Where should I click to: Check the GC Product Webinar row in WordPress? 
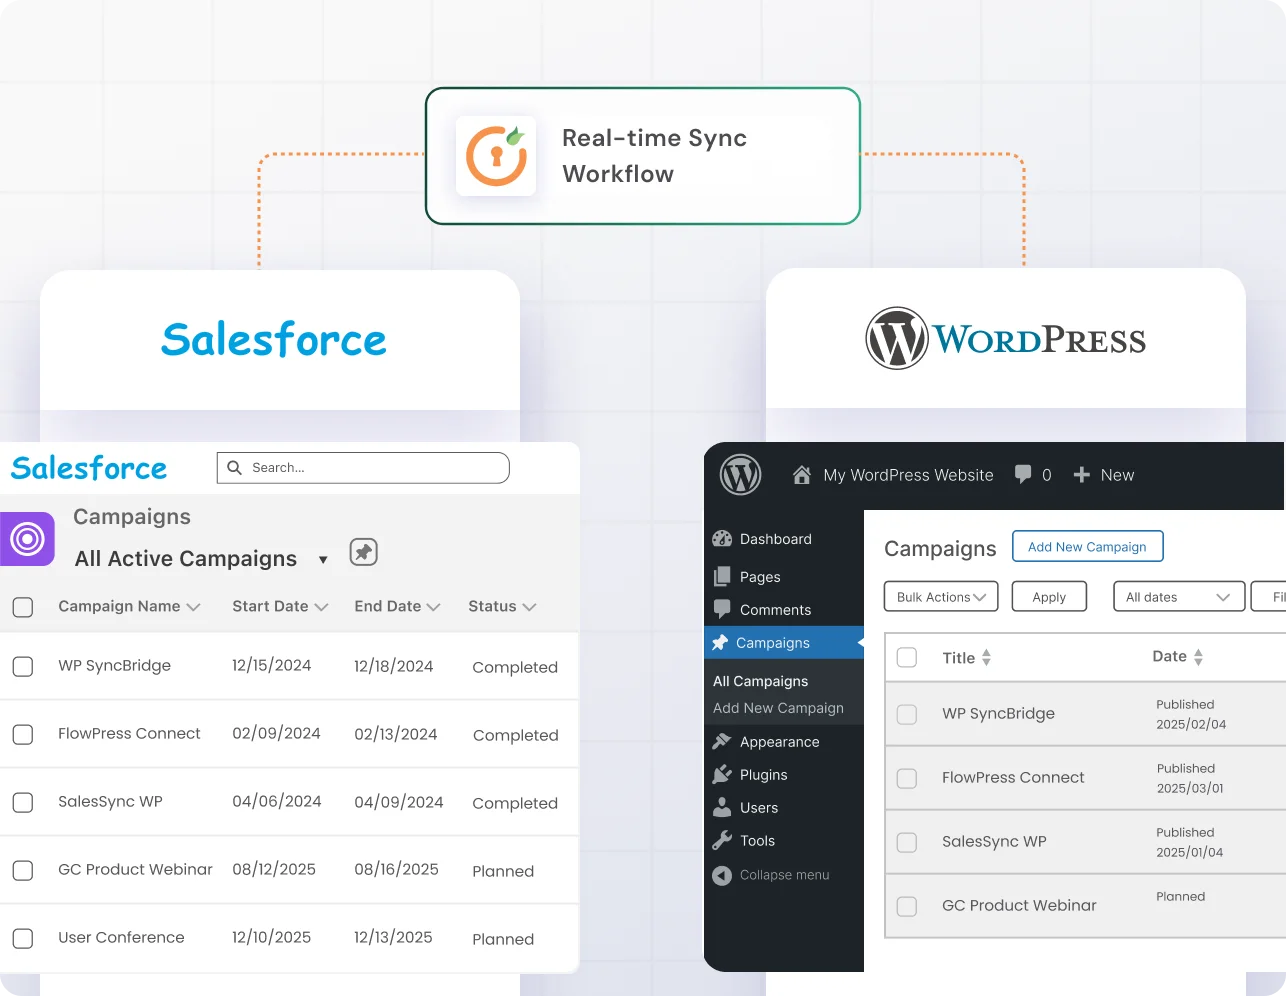907,906
